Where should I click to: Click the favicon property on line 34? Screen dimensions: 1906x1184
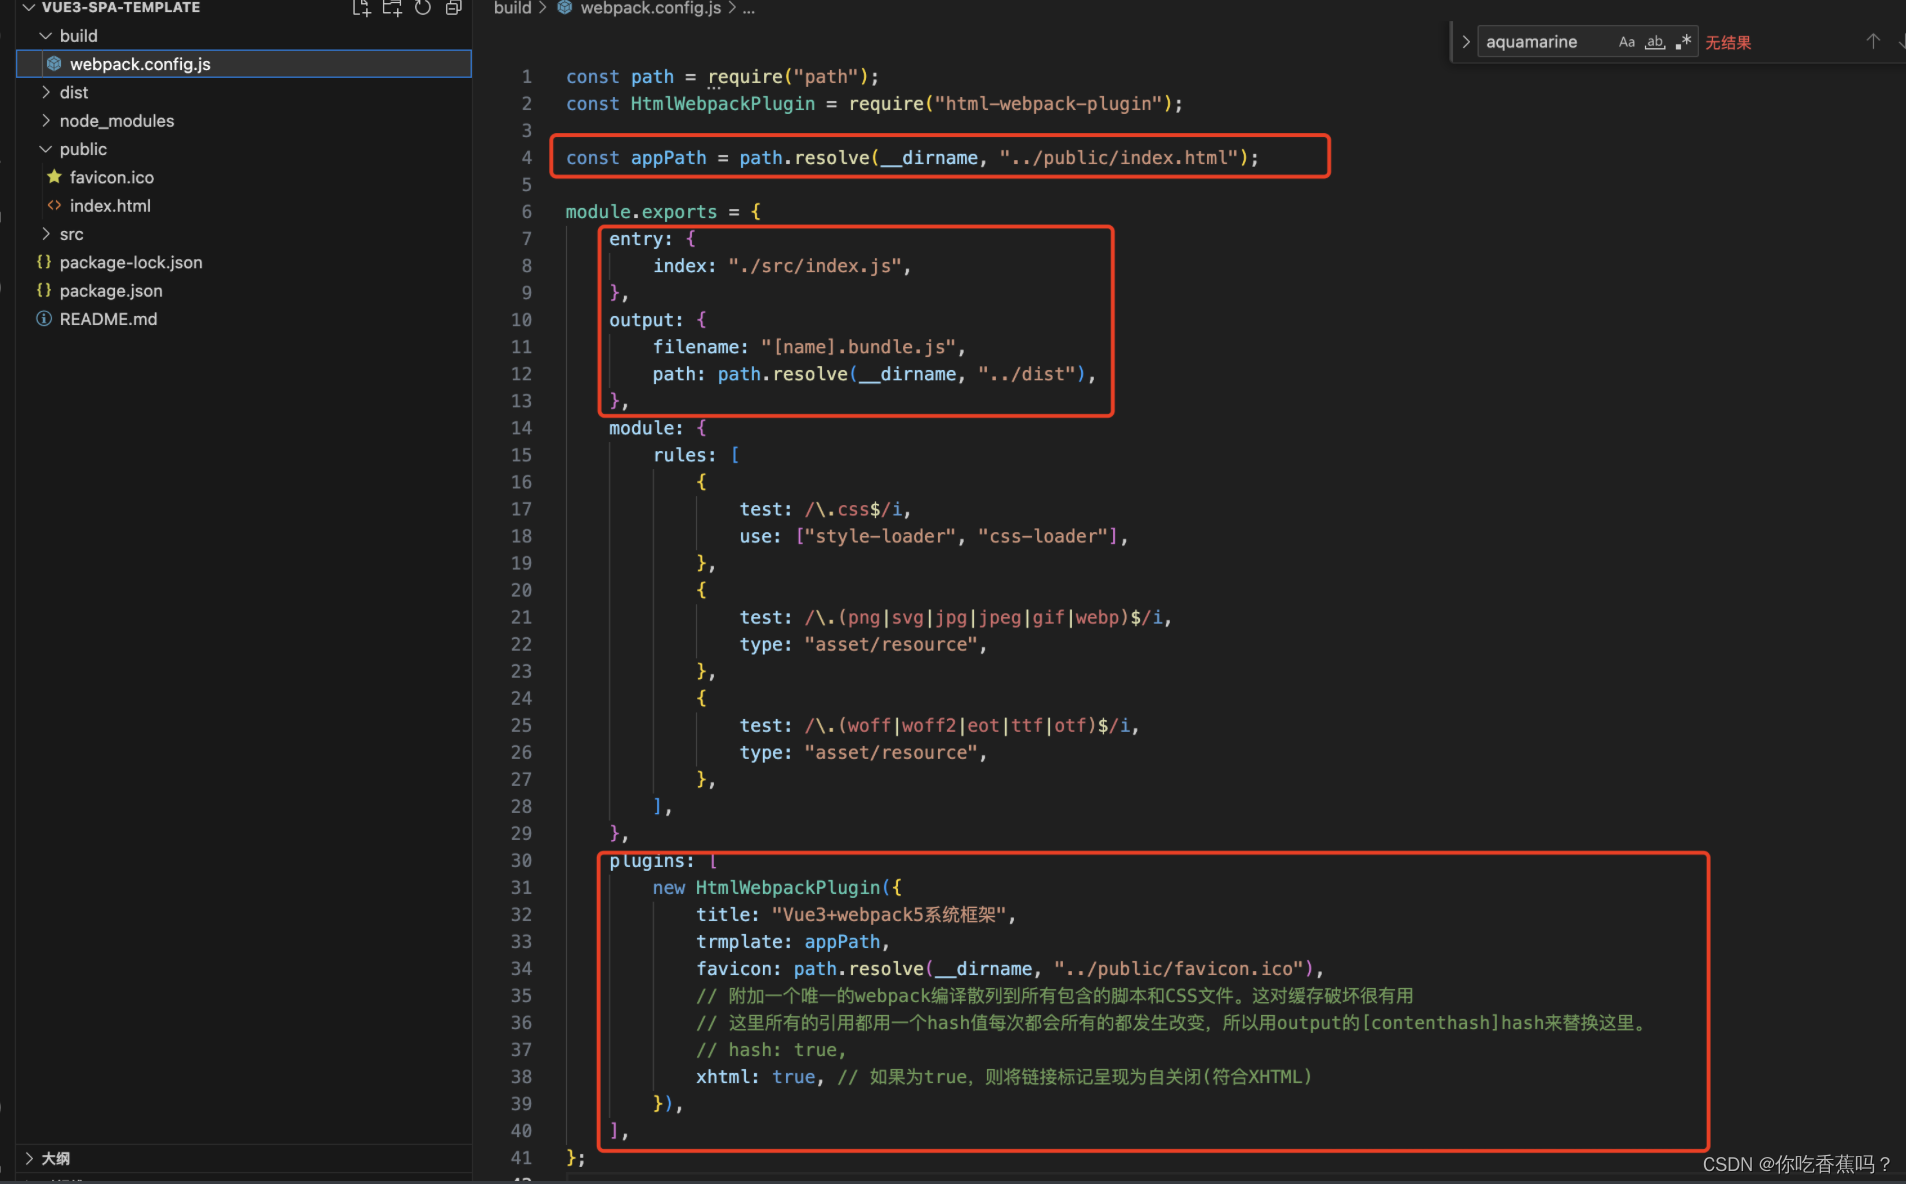734,969
